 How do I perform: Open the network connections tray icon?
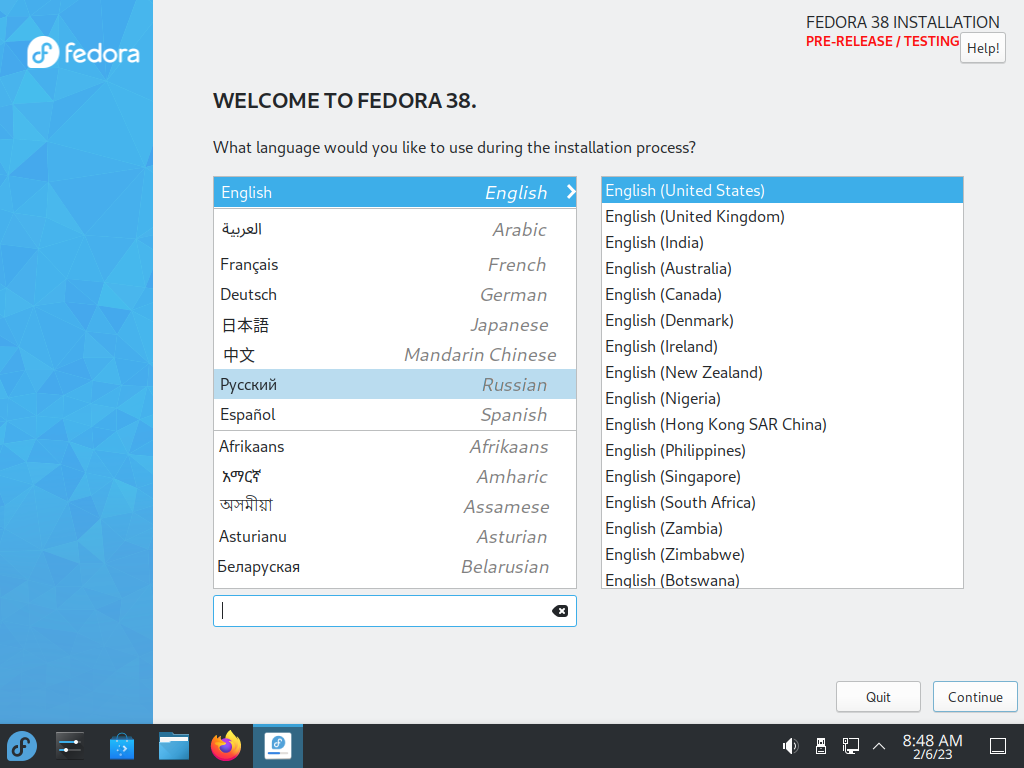(x=850, y=746)
